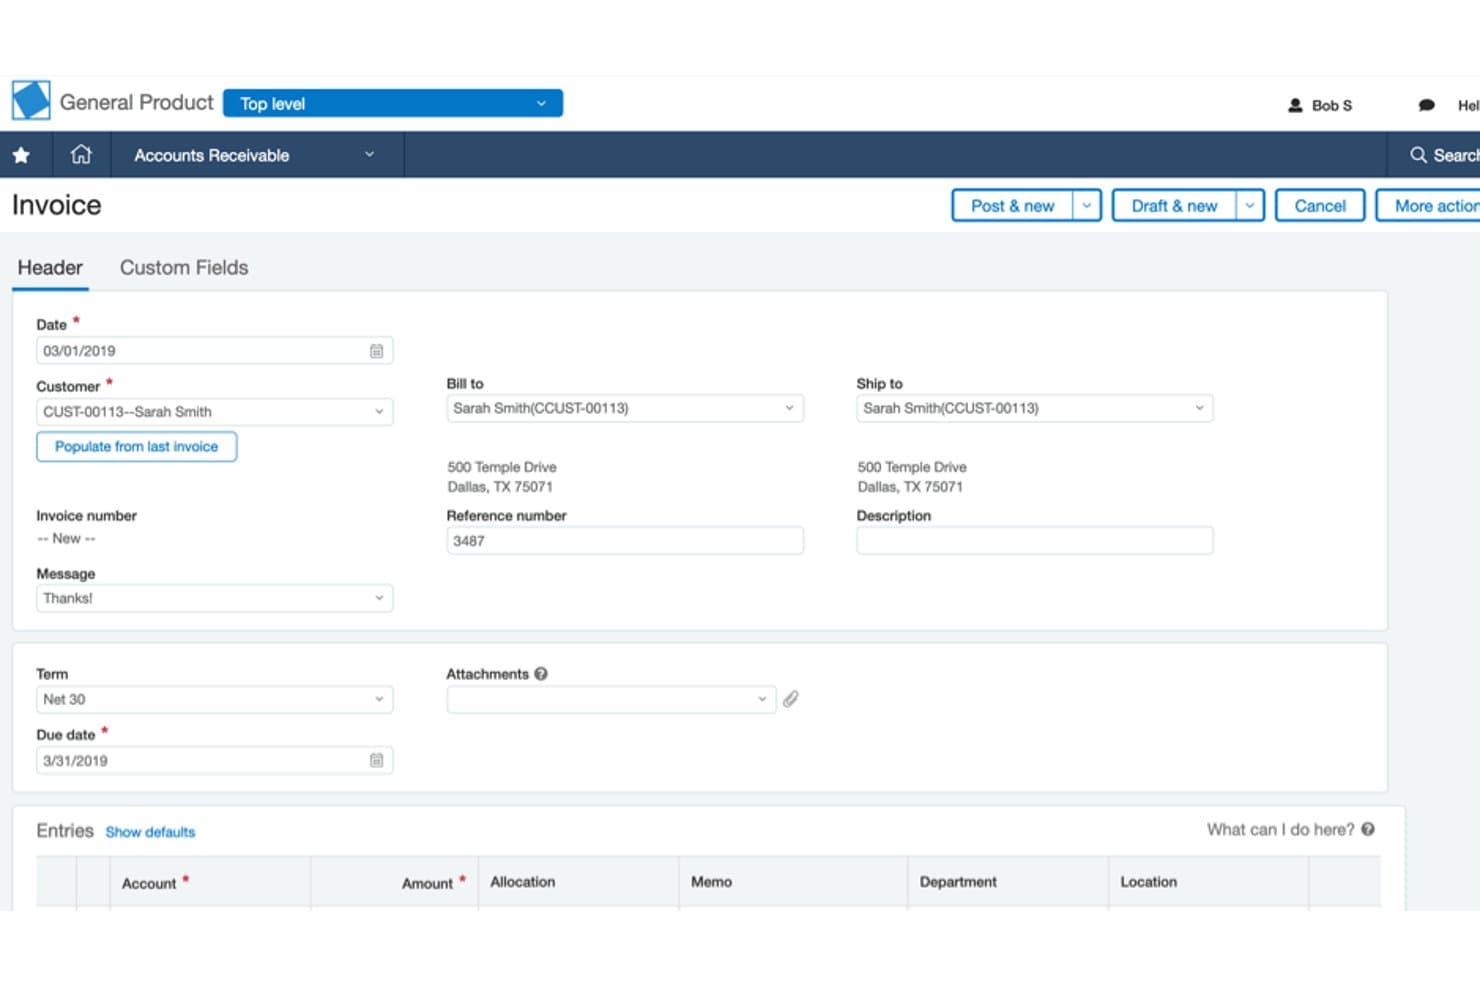Click the Description input field
The height and width of the screenshot is (987, 1480).
tap(1035, 541)
